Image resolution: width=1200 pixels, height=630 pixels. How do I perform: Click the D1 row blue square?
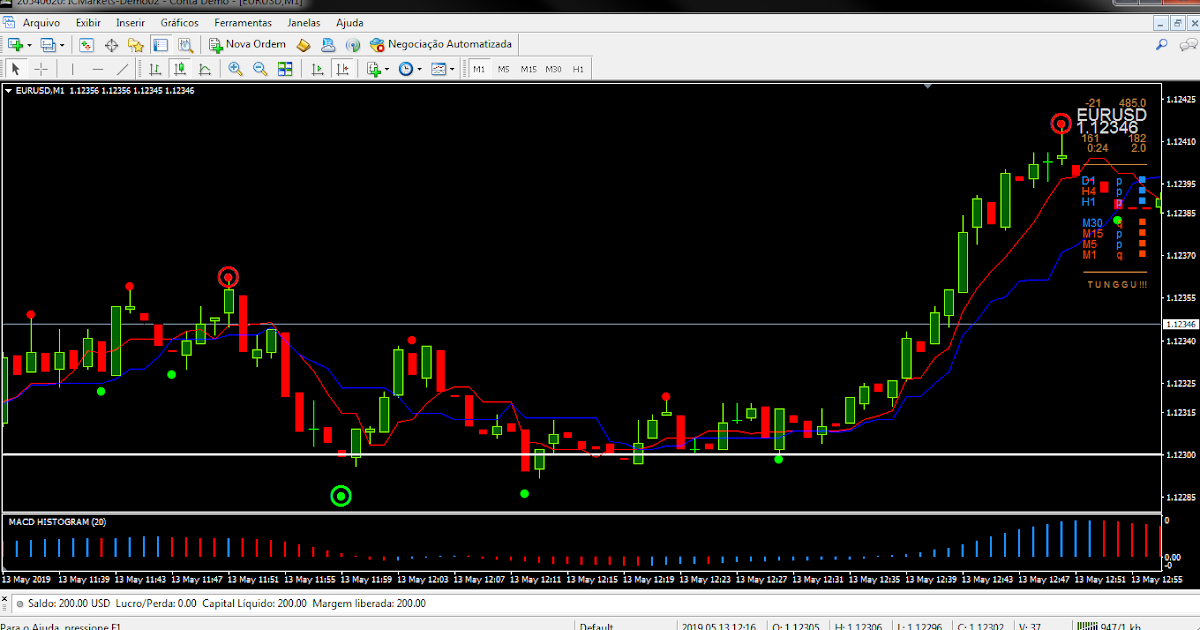tap(1142, 179)
